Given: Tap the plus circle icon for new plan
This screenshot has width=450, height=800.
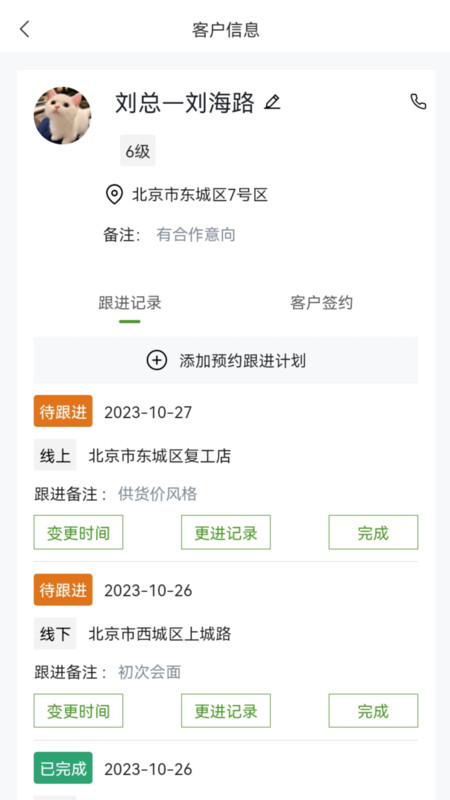Looking at the screenshot, I should tap(157, 360).
